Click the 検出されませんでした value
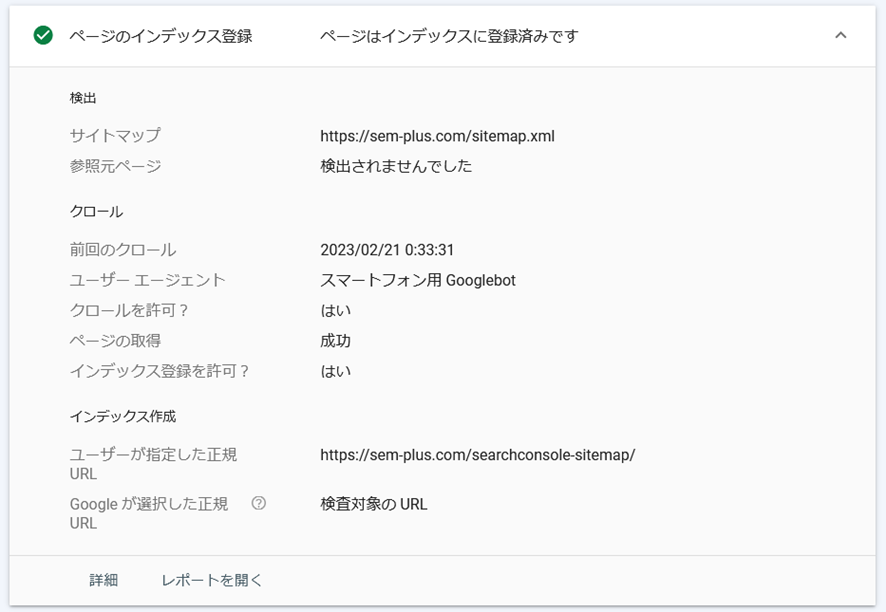 (396, 166)
